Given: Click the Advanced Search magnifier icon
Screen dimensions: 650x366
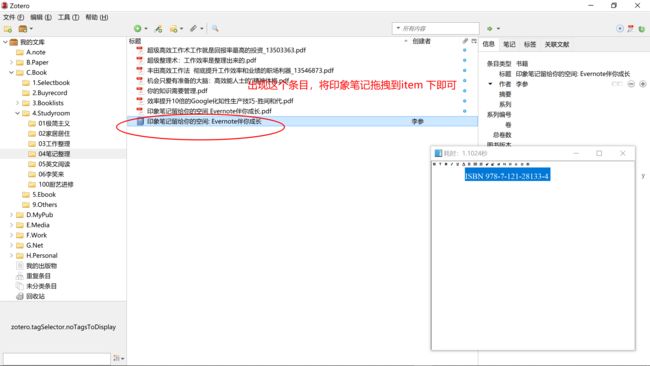Looking at the screenshot, I should [215, 28].
